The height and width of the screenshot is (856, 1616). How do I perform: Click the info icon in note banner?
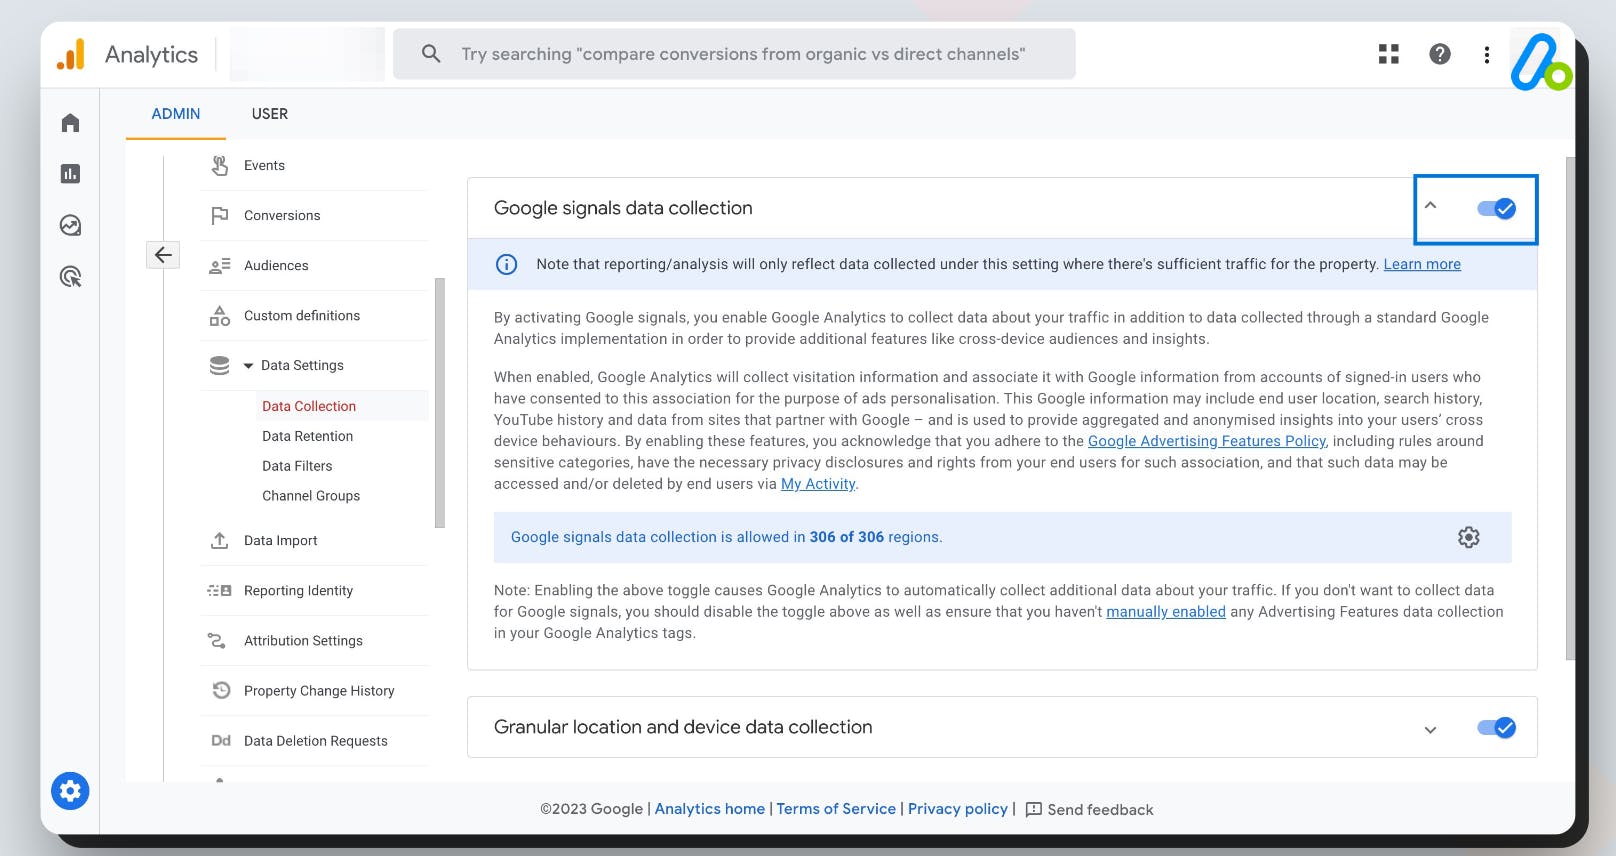click(x=507, y=264)
